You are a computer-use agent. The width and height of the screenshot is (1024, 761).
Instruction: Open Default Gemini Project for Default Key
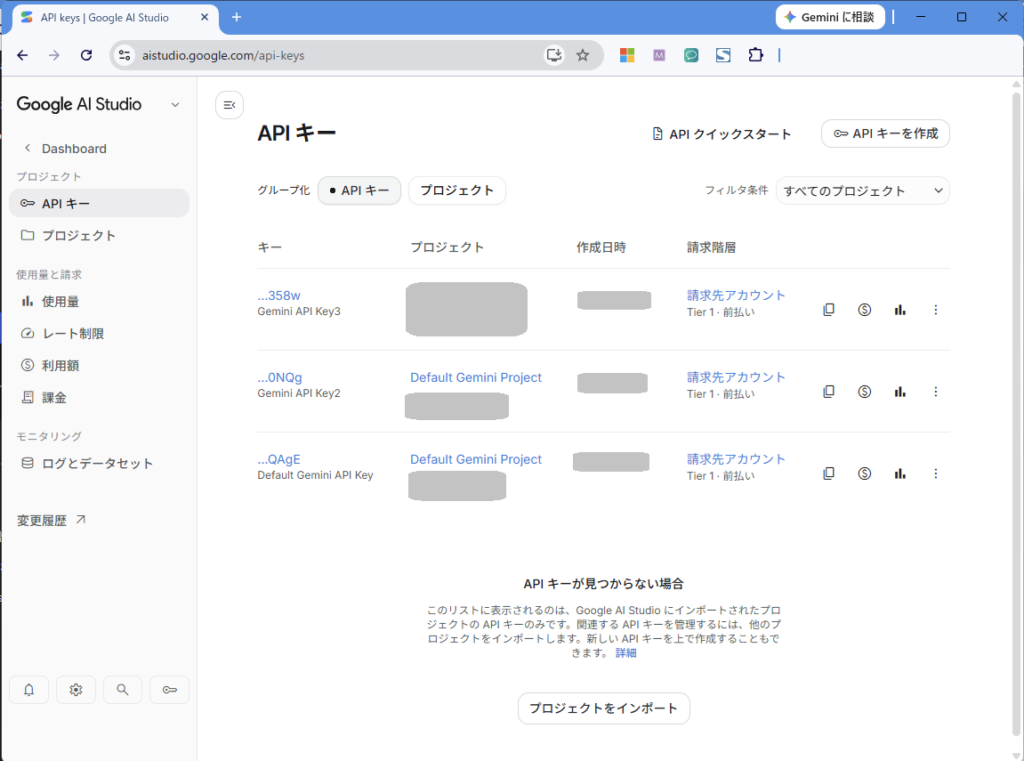475,459
